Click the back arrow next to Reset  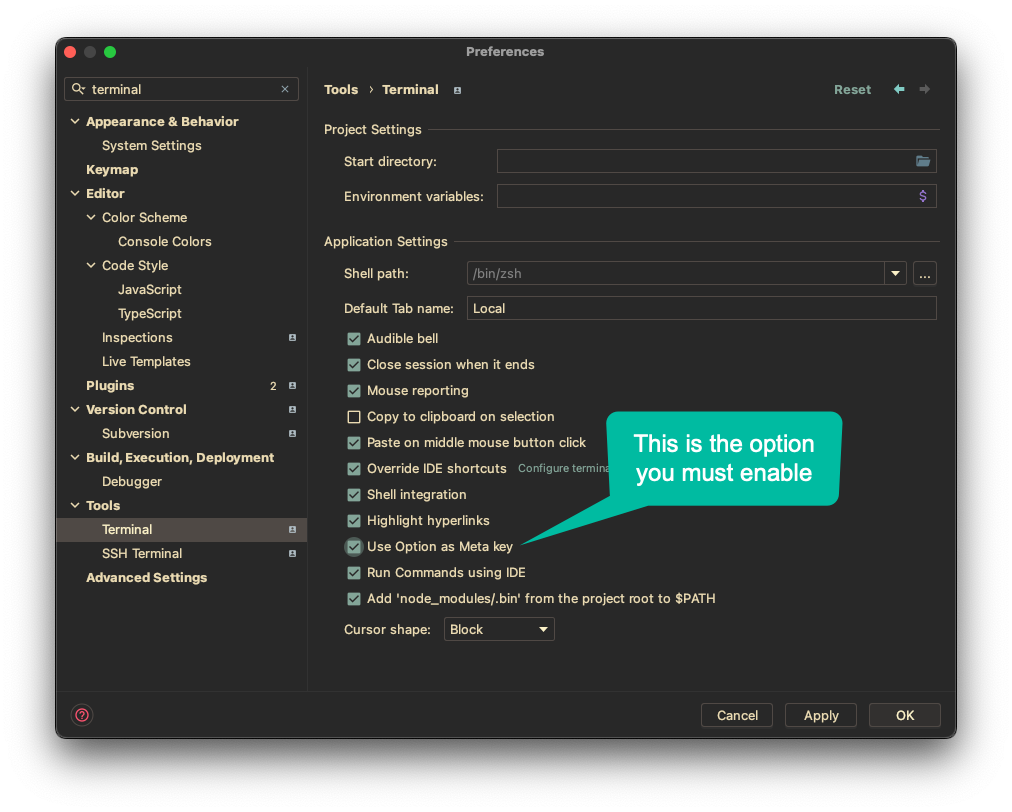coord(898,89)
